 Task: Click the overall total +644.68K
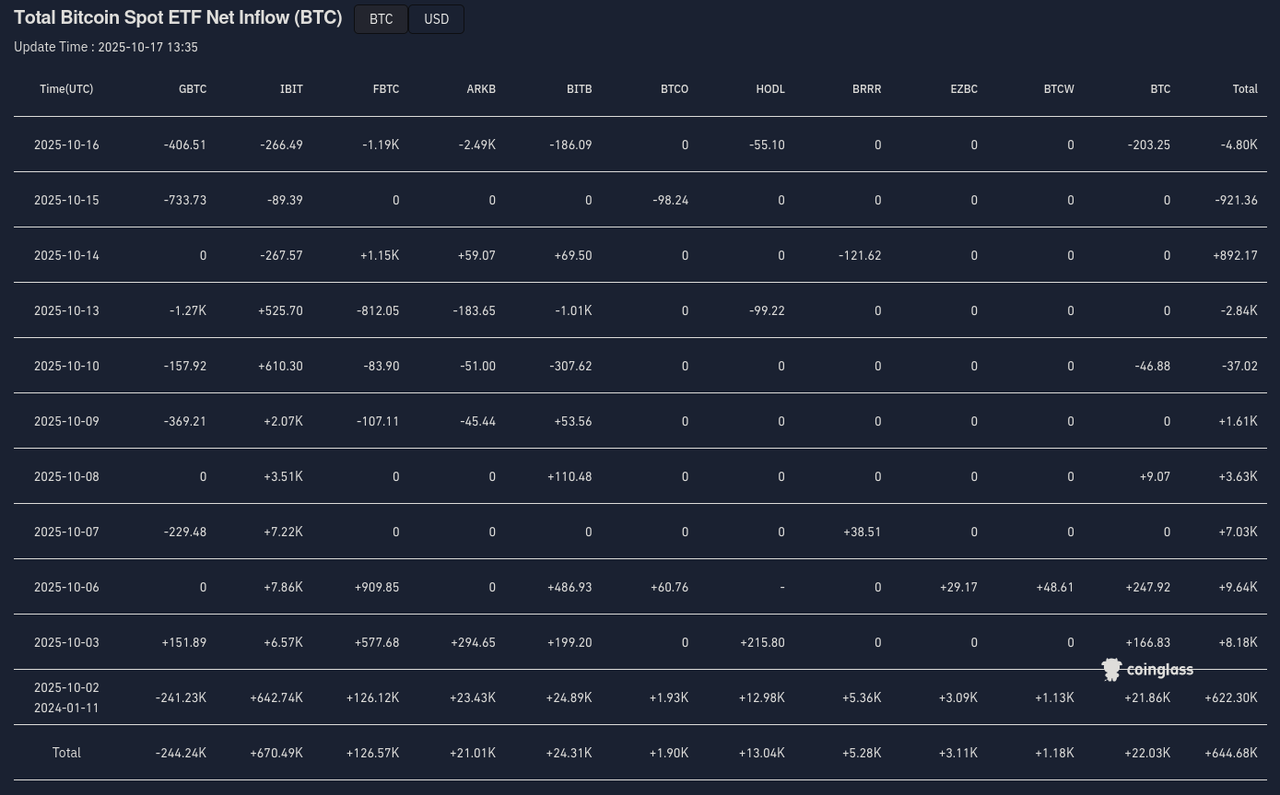click(1231, 753)
